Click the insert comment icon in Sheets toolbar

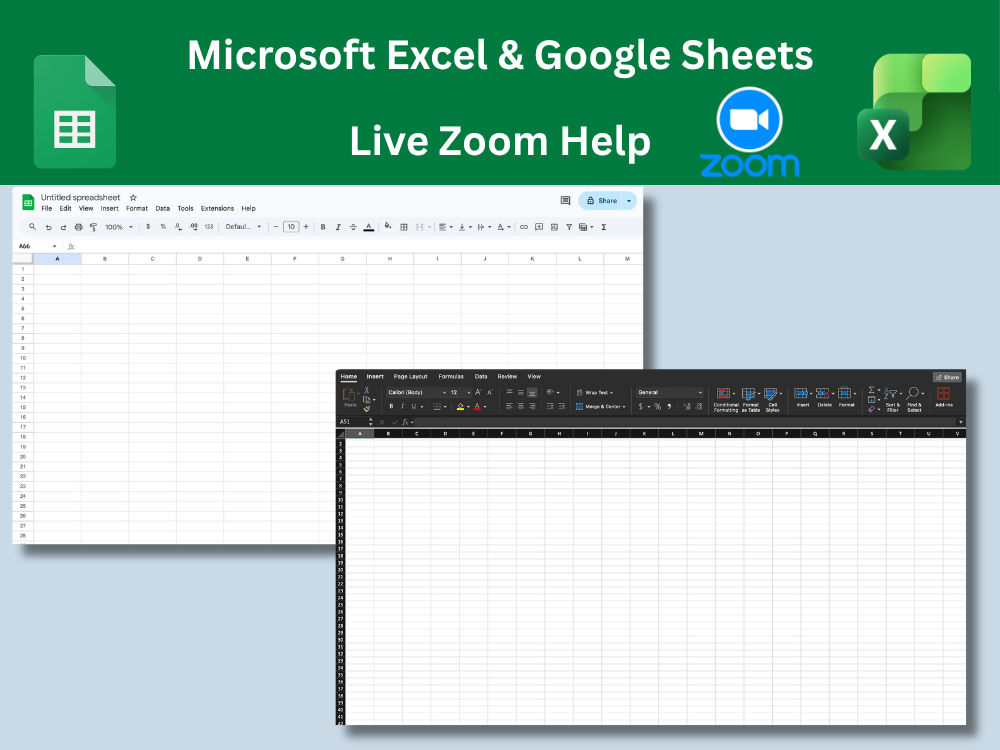pyautogui.click(x=539, y=227)
